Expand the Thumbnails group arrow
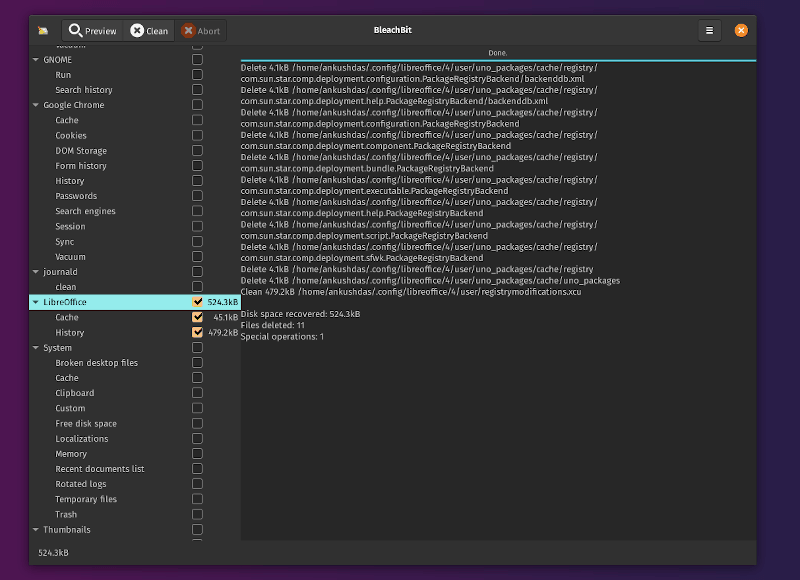 (36, 529)
